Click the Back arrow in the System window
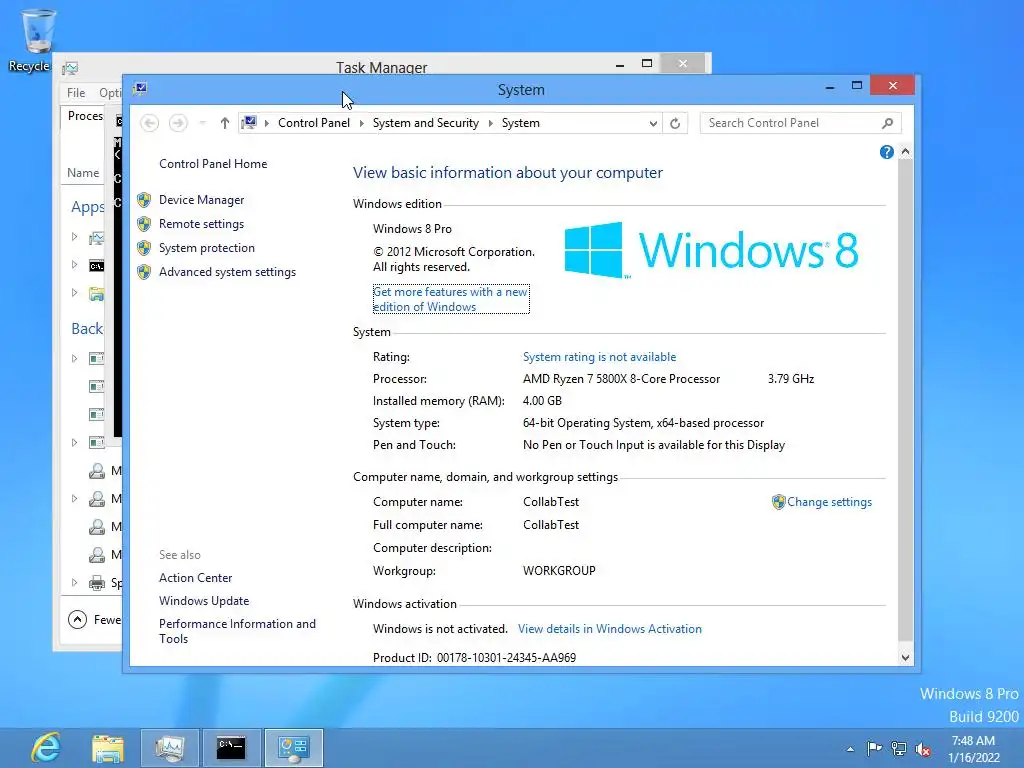The width and height of the screenshot is (1024, 768). [x=150, y=123]
